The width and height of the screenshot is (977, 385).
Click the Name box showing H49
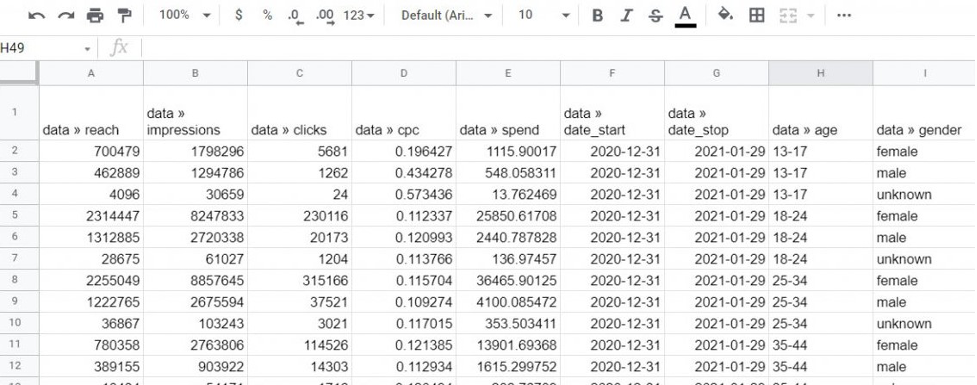[47, 48]
